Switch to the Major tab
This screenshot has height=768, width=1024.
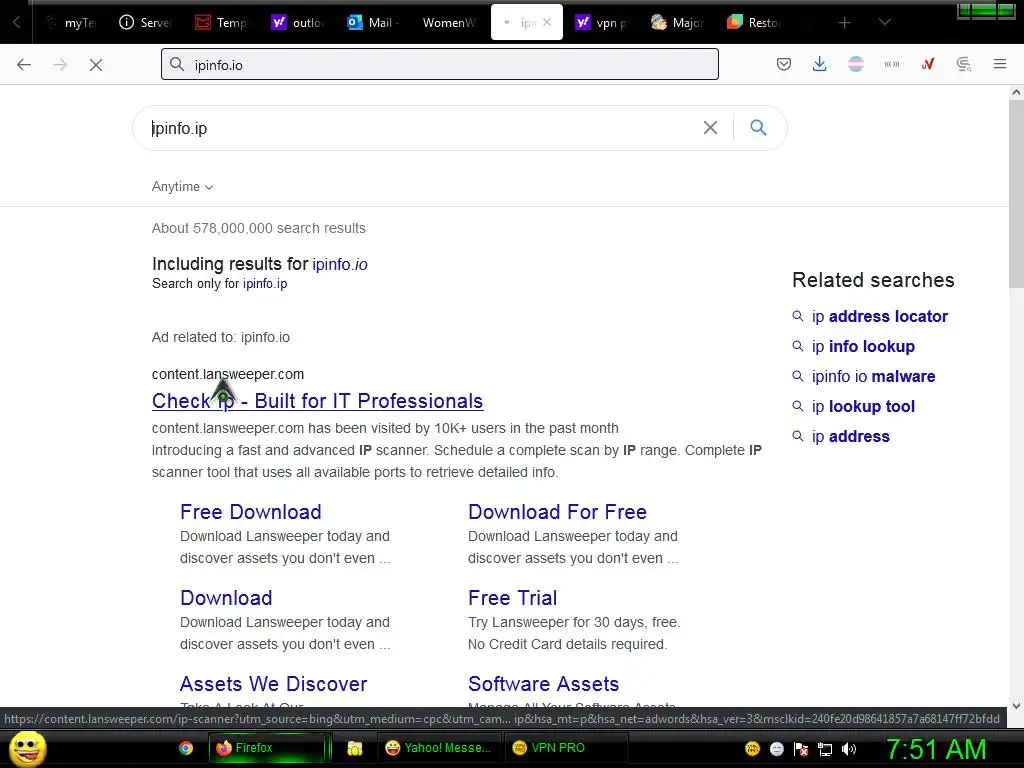[677, 22]
